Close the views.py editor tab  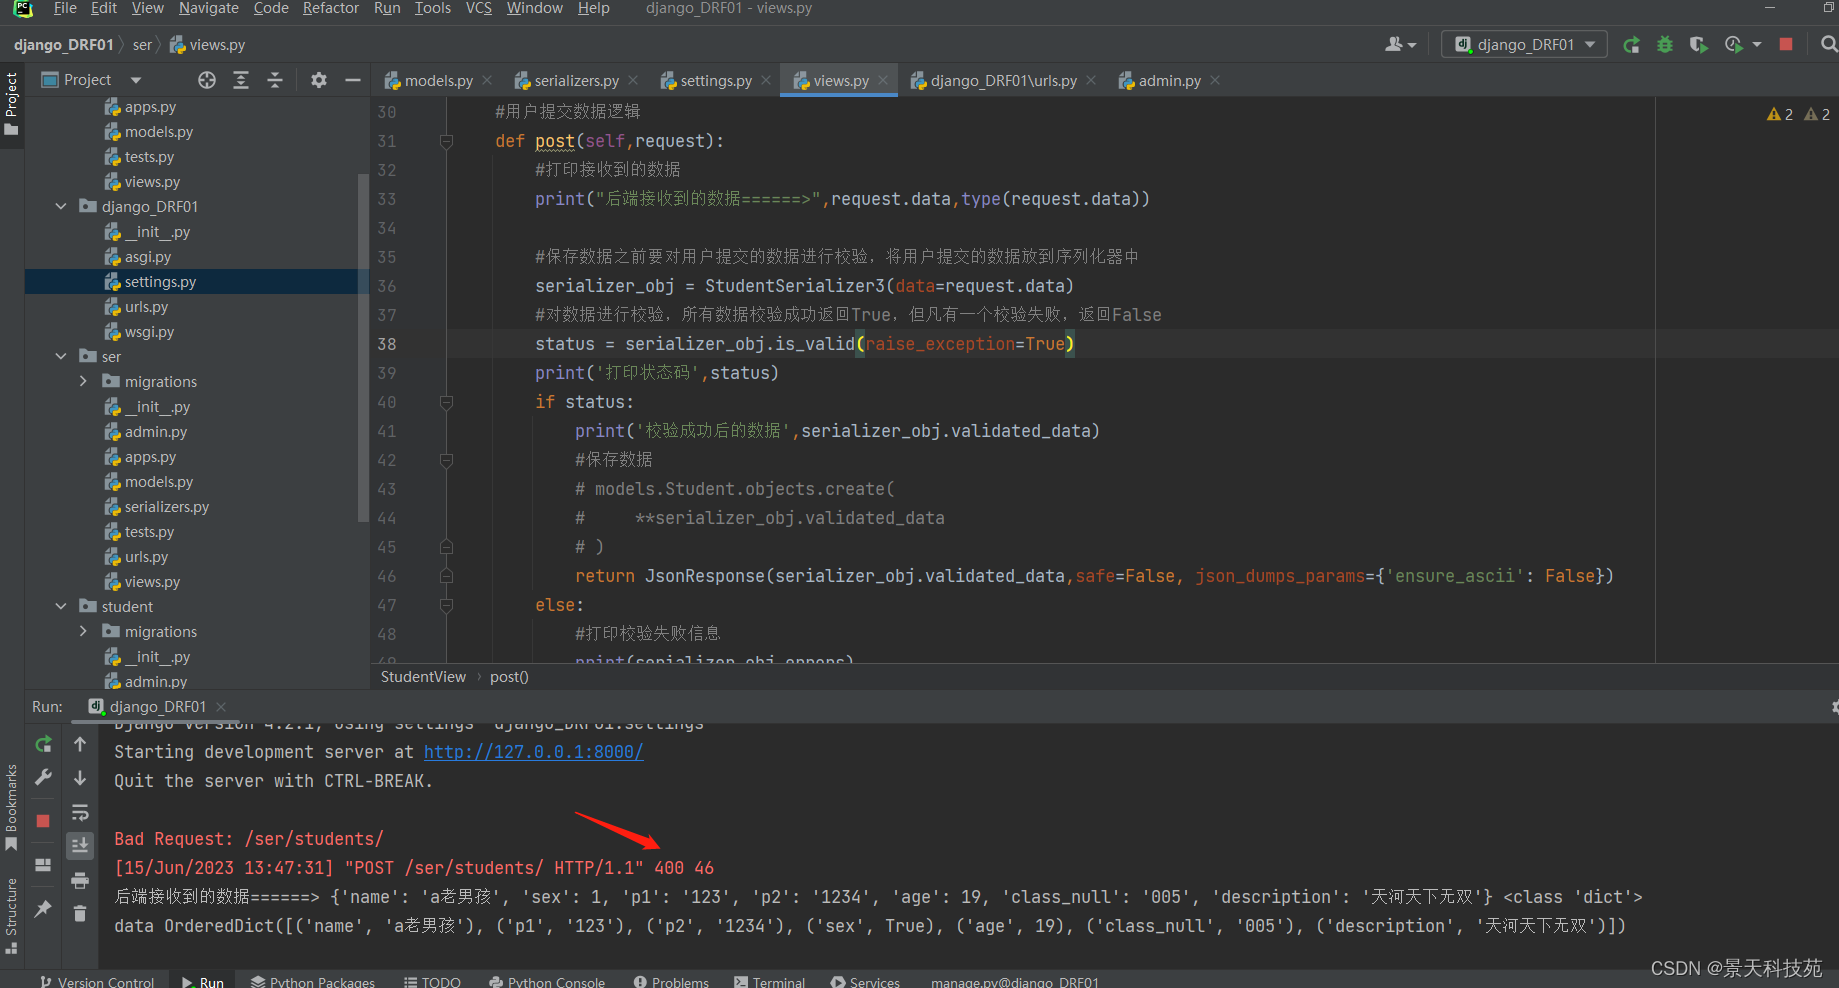[x=883, y=81]
